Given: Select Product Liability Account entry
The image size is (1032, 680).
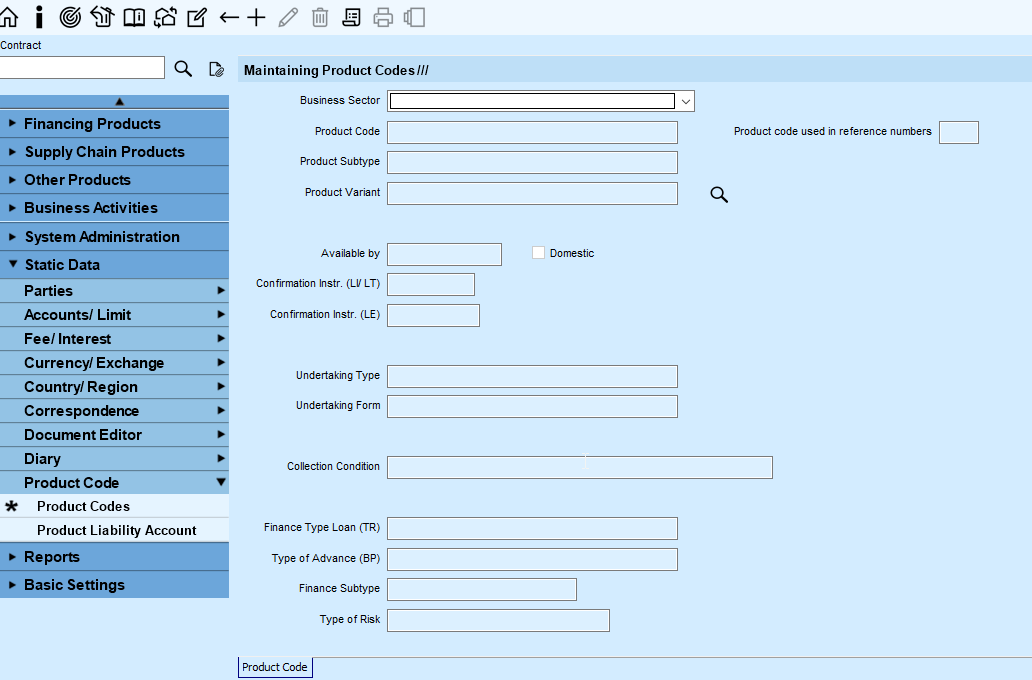Looking at the screenshot, I should point(115,530).
